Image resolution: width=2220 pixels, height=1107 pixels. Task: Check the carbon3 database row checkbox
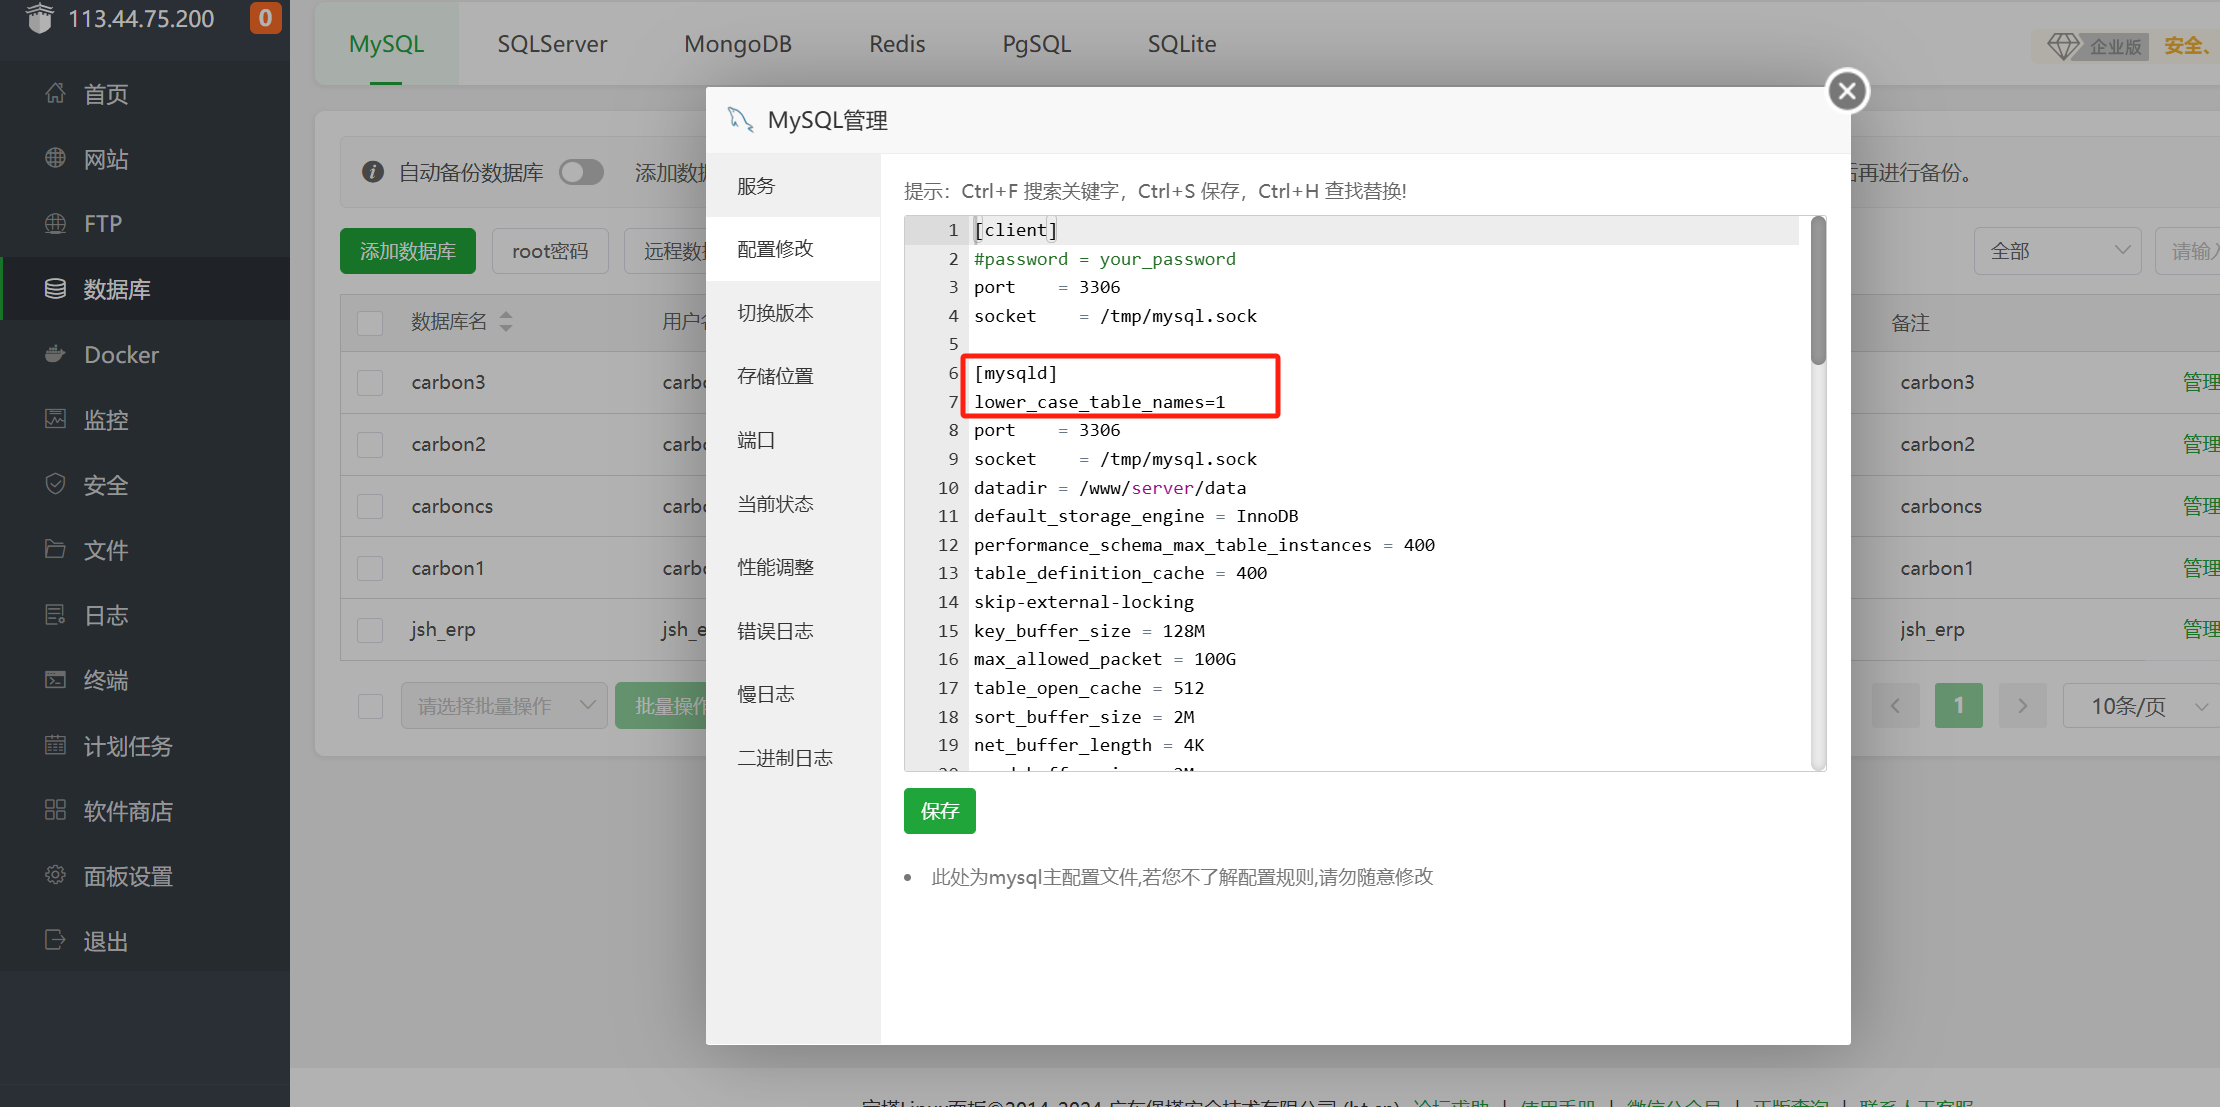(x=370, y=382)
